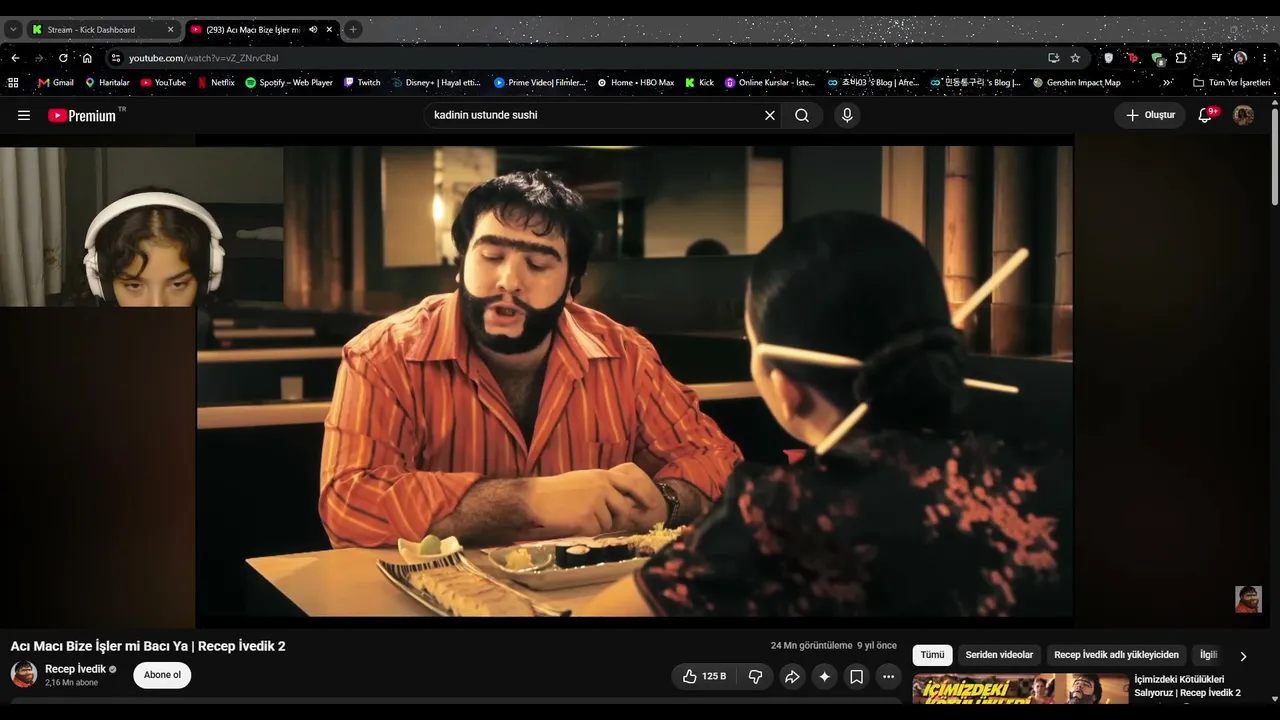The width and height of the screenshot is (1280, 720).
Task: Open Genshin Impact Map bookmark
Action: 1077,82
